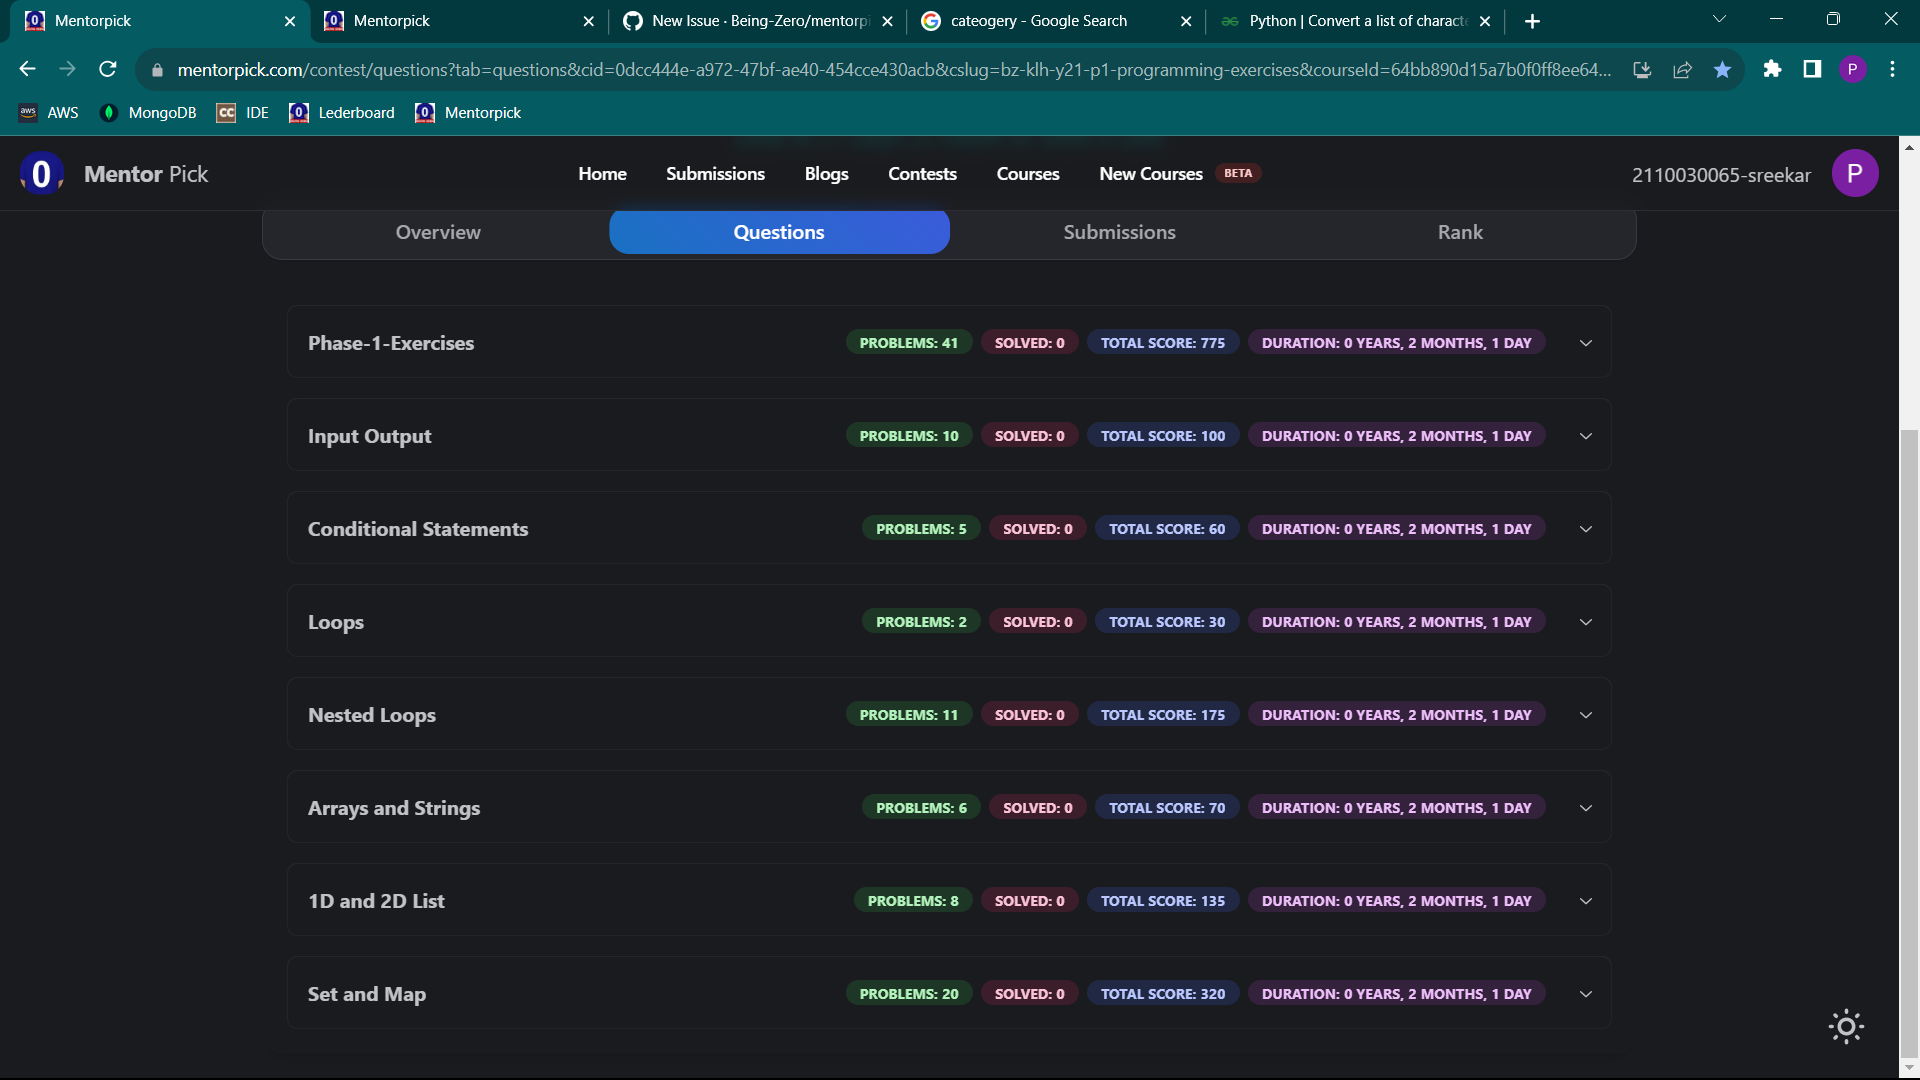Expand the Nested Loops section
Screen dimensions: 1920x1080
point(1585,714)
